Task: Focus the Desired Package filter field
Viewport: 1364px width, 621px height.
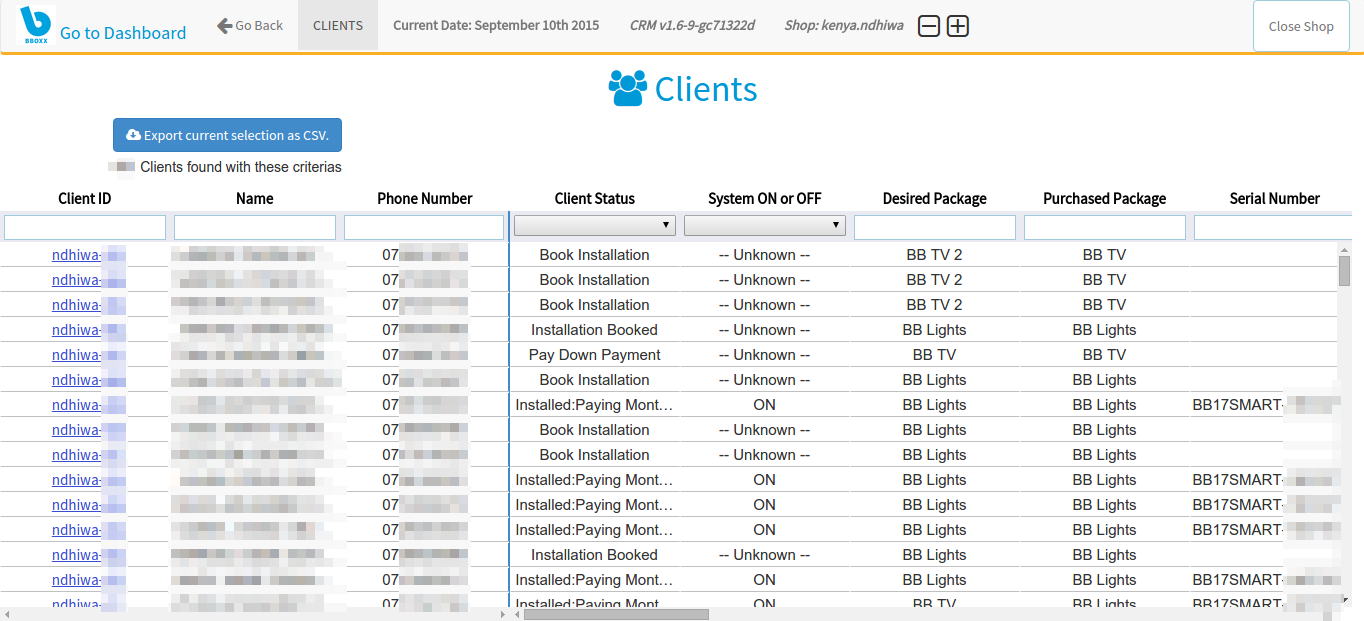Action: (935, 227)
